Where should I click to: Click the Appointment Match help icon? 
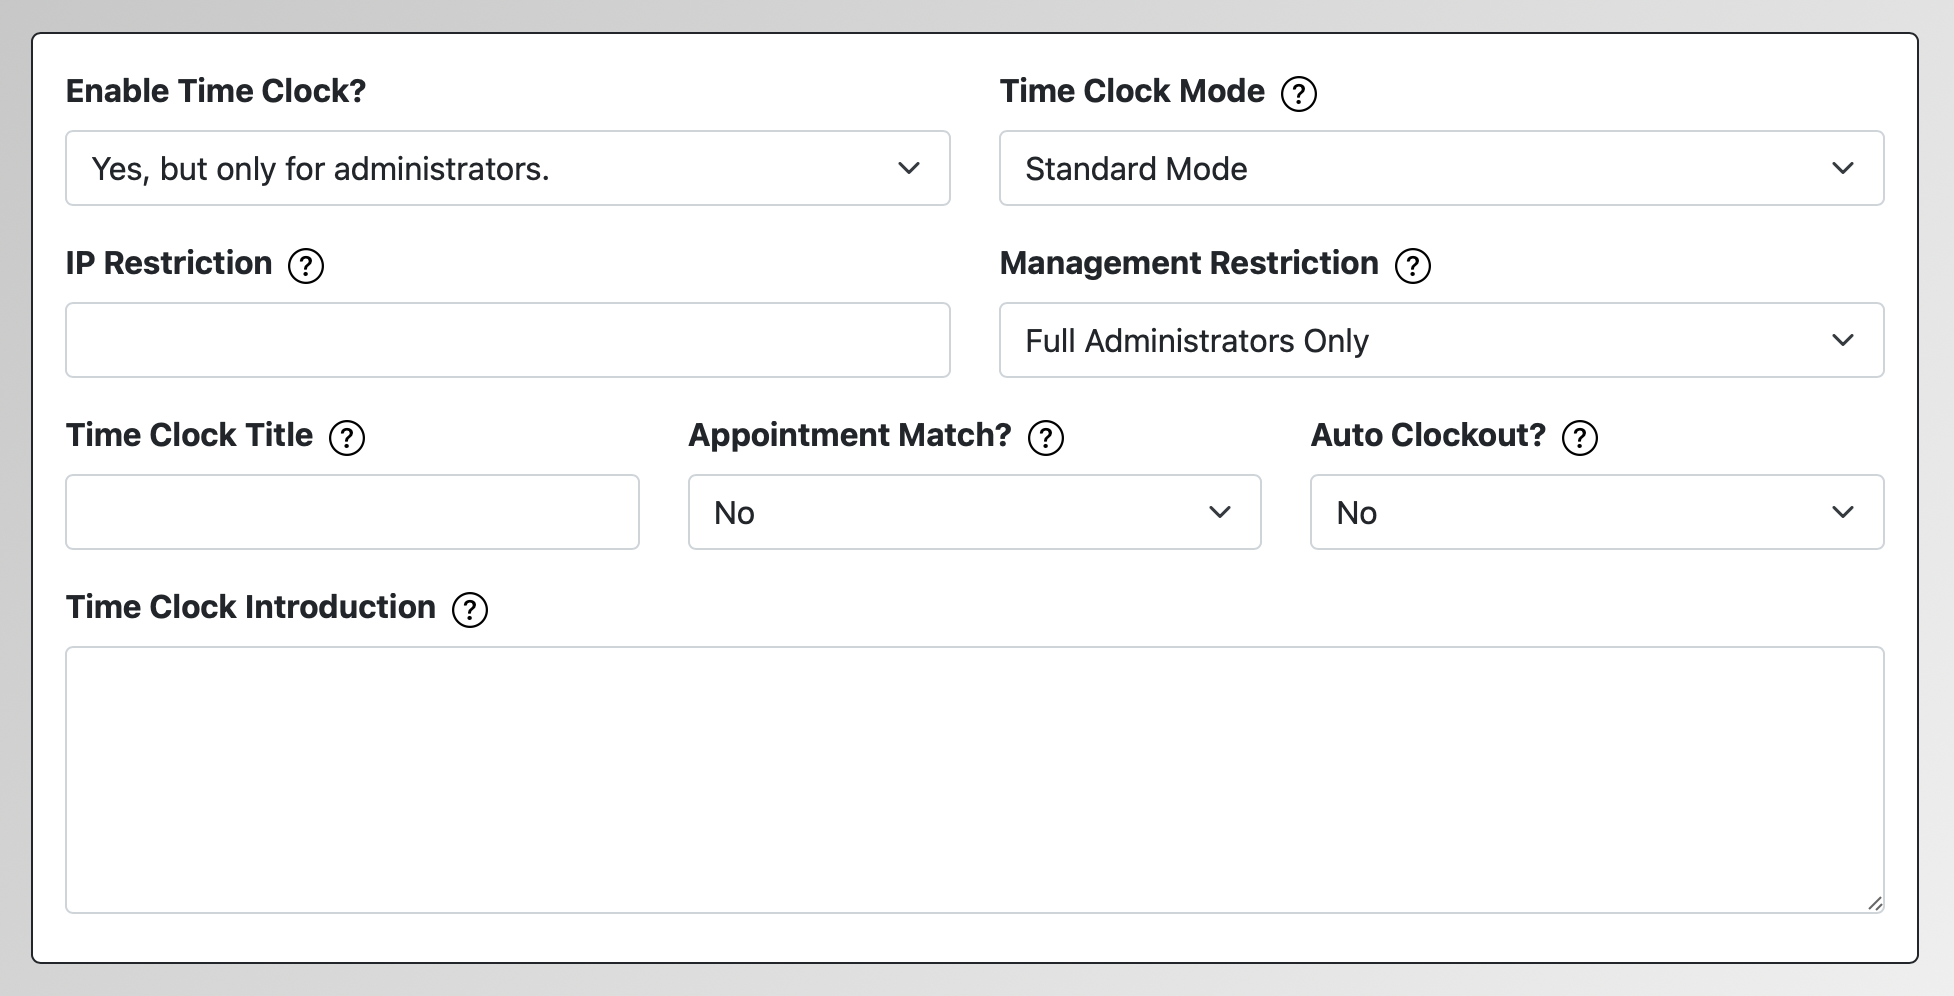(x=1045, y=438)
